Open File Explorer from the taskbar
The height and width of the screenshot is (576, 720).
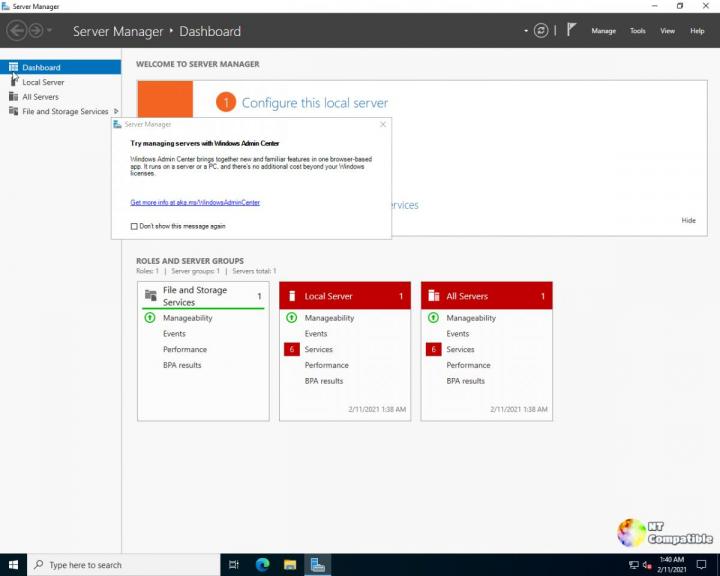[x=290, y=565]
